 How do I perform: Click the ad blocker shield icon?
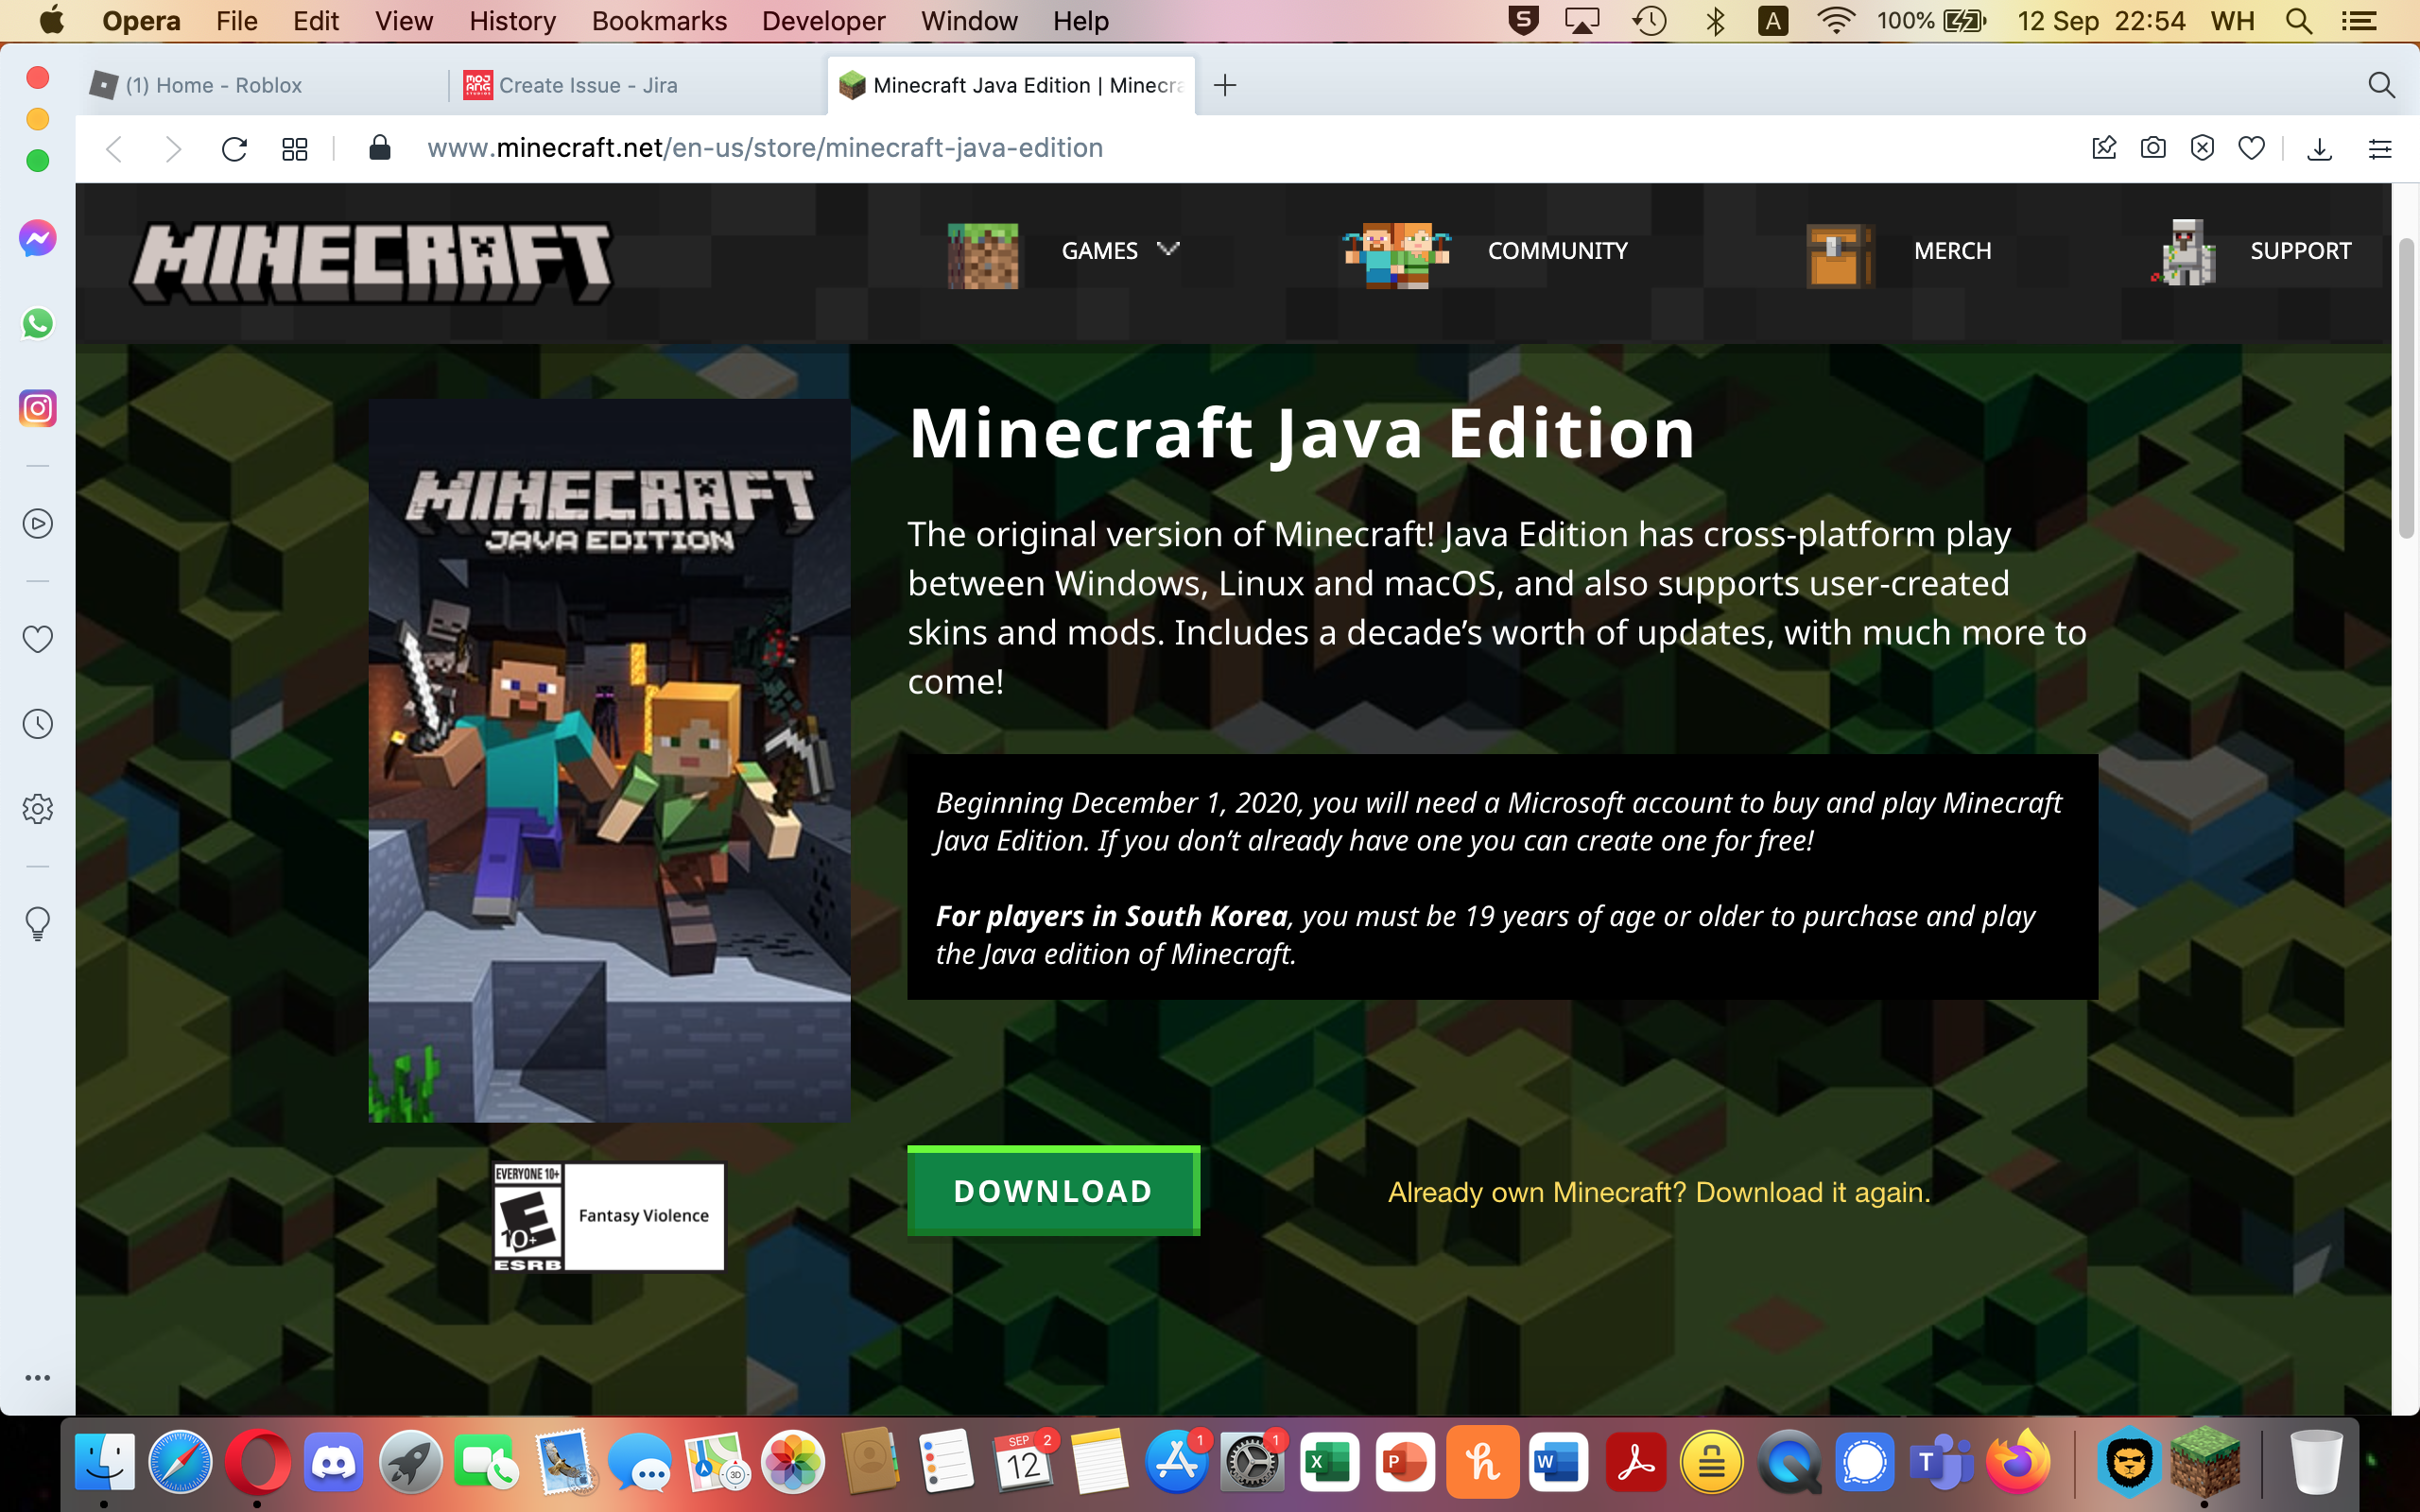click(2202, 148)
